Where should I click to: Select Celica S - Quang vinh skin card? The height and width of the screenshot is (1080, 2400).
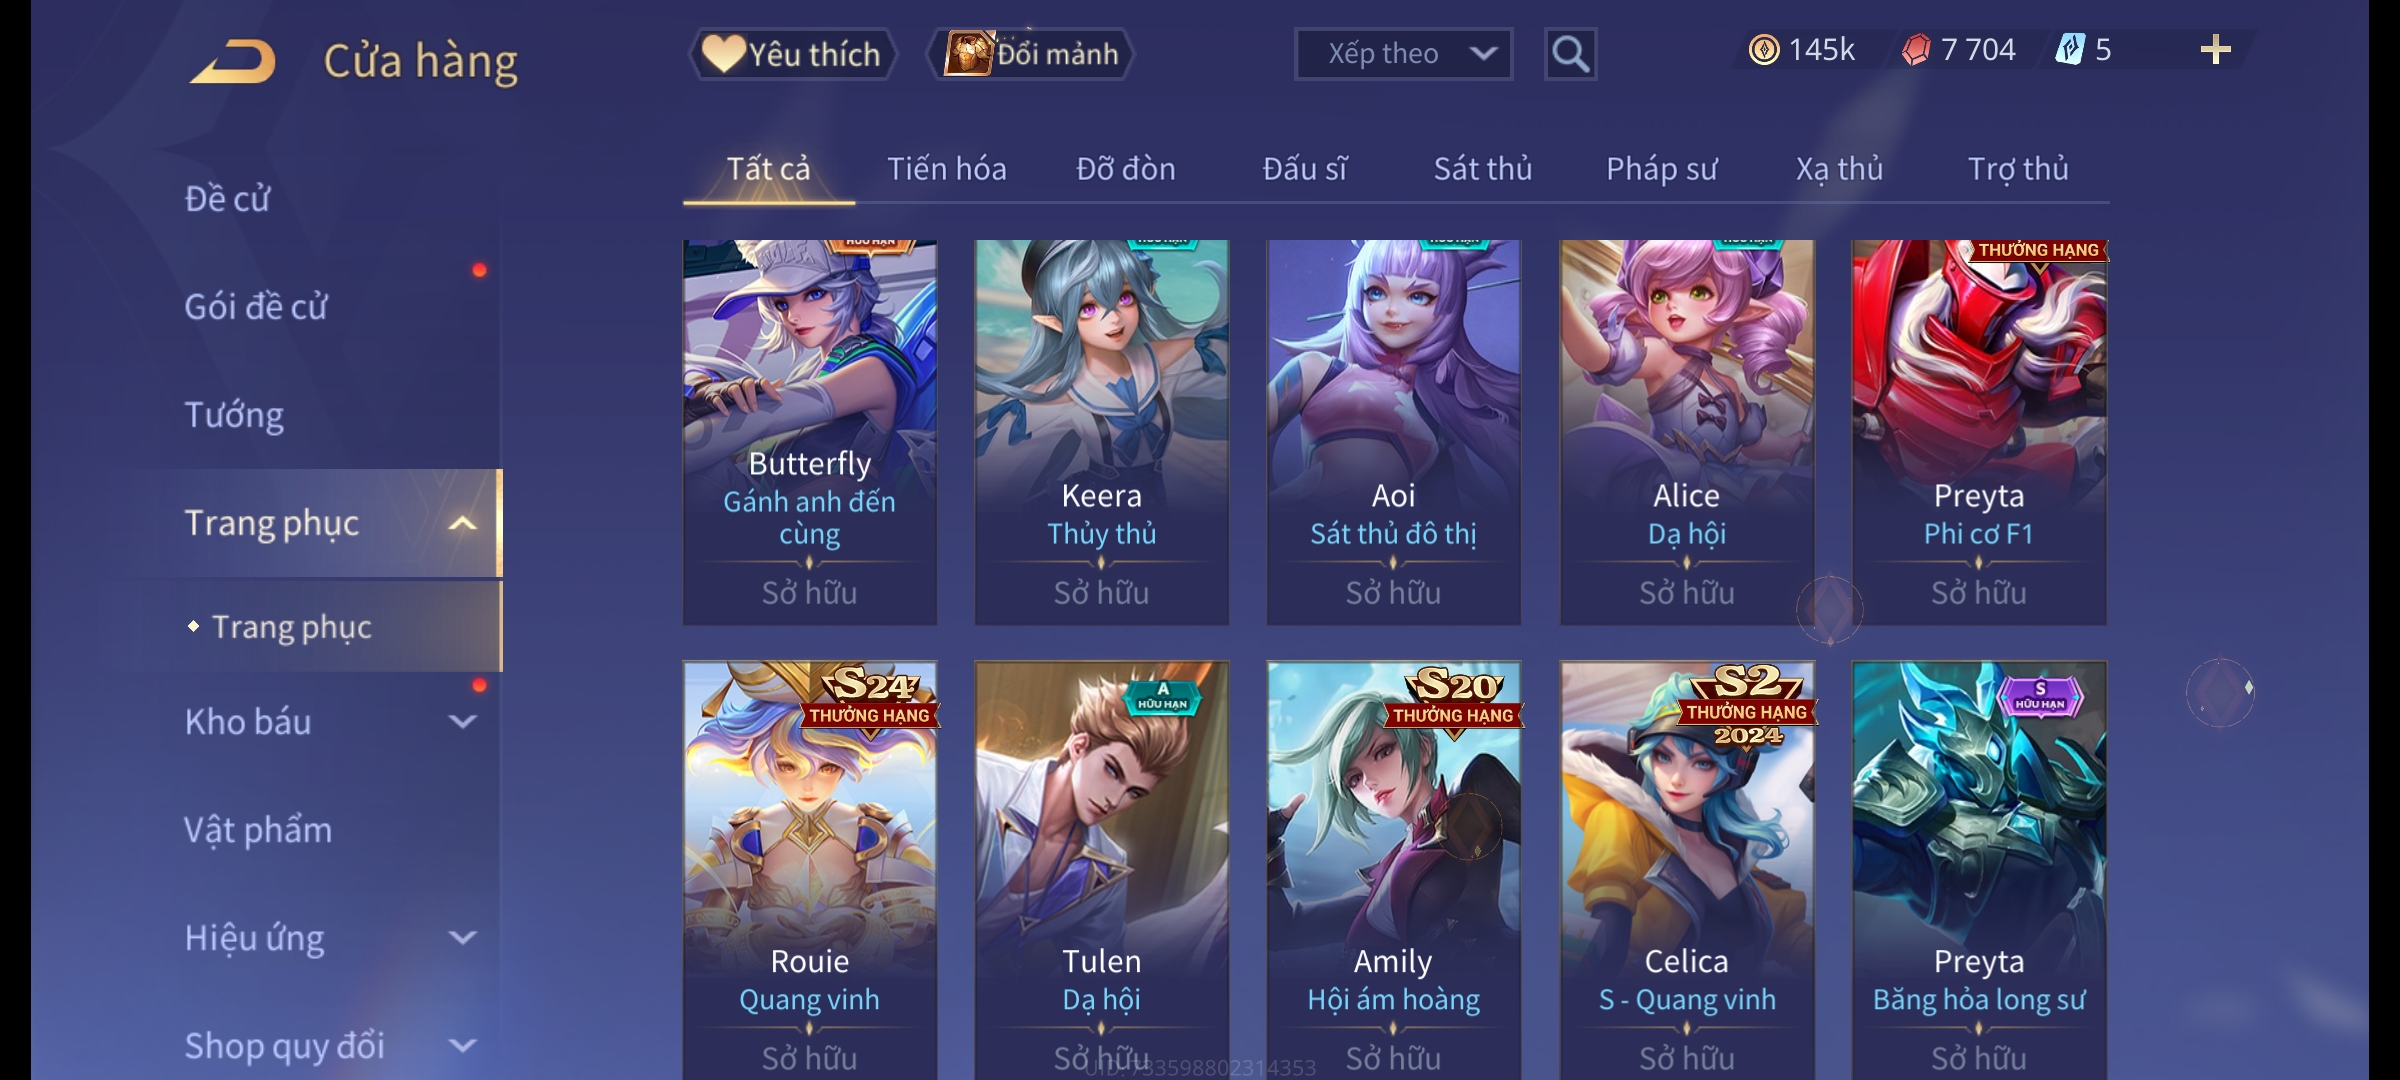point(1687,870)
